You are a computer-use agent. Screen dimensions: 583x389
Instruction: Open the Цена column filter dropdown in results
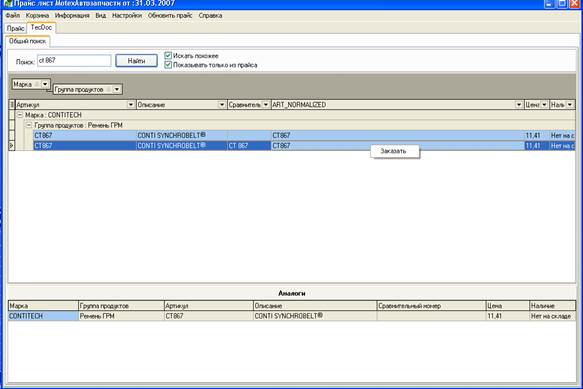(x=544, y=105)
